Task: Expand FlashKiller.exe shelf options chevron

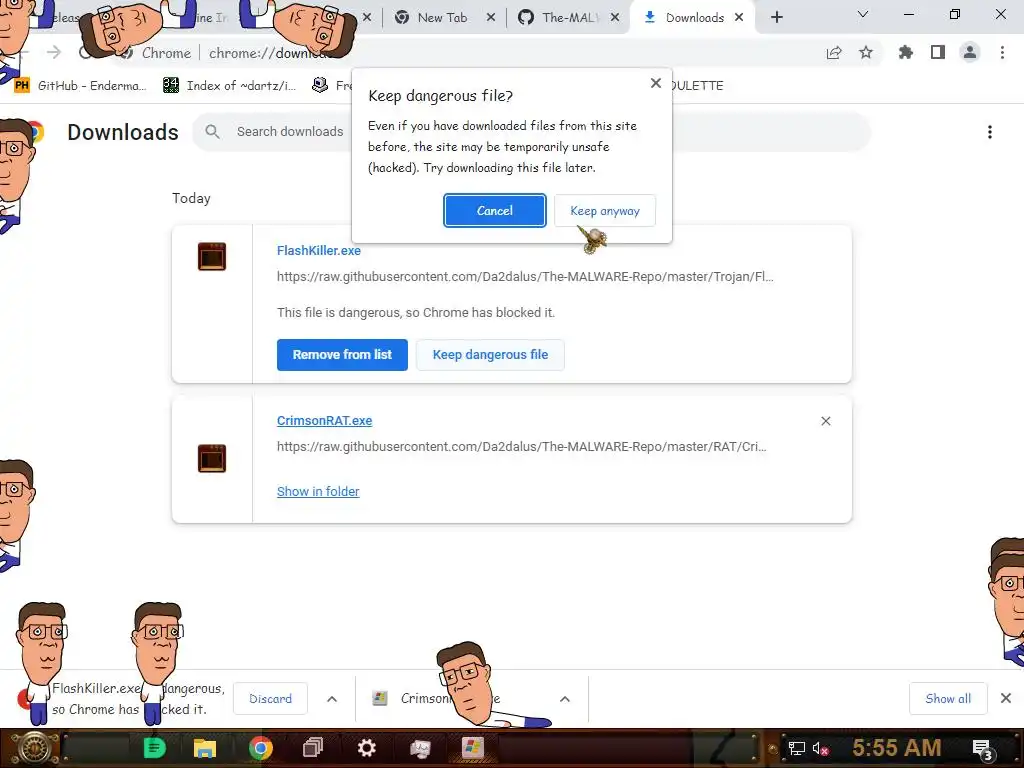Action: click(x=332, y=699)
